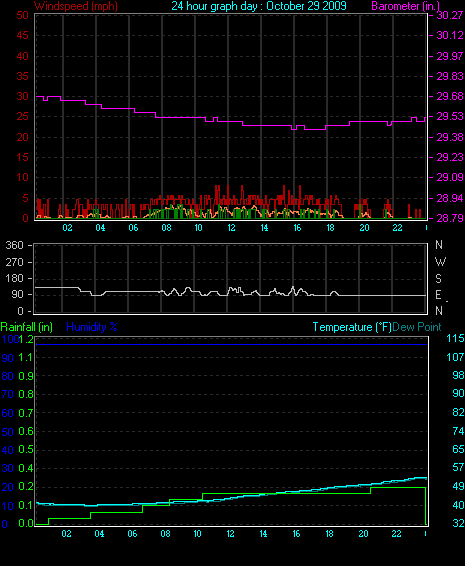The height and width of the screenshot is (566, 465).
Task: Click barometer value 28.79
Action: (x=450, y=218)
